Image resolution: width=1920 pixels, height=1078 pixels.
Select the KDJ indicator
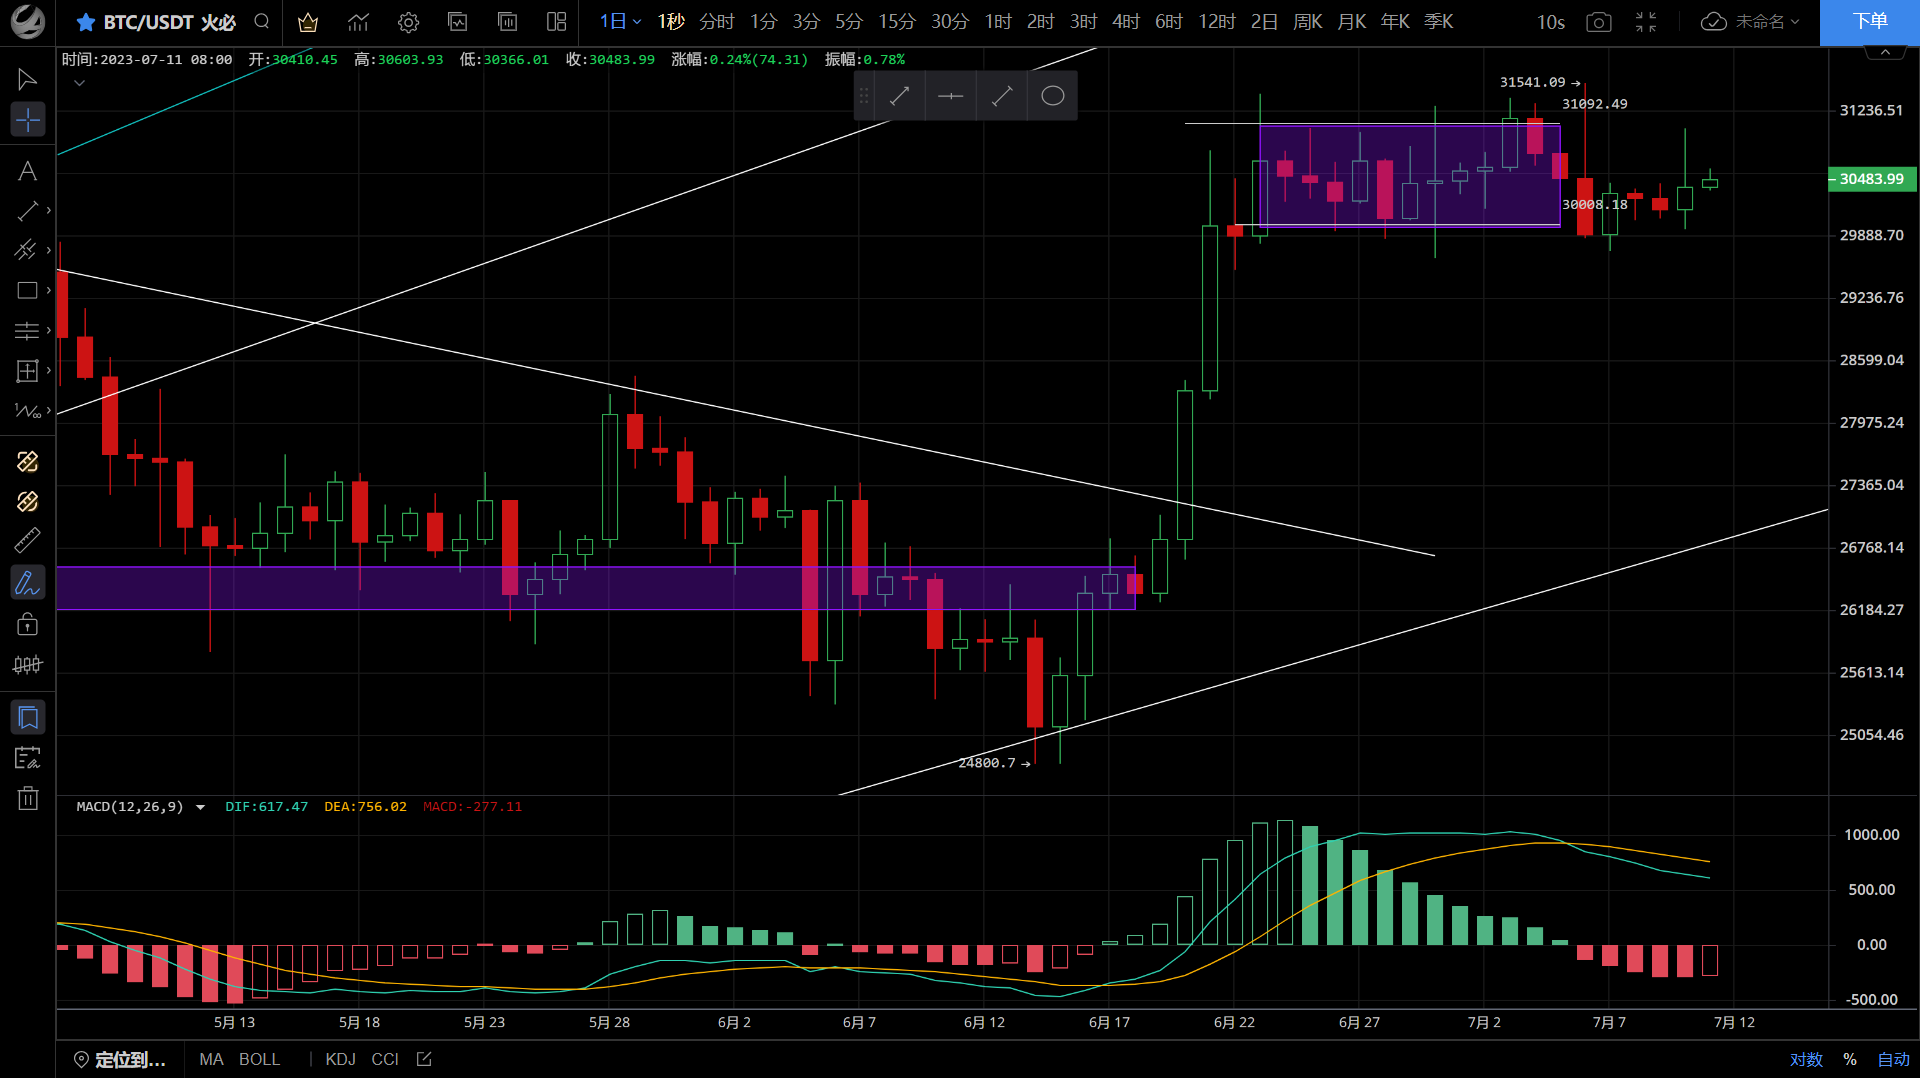click(340, 1060)
